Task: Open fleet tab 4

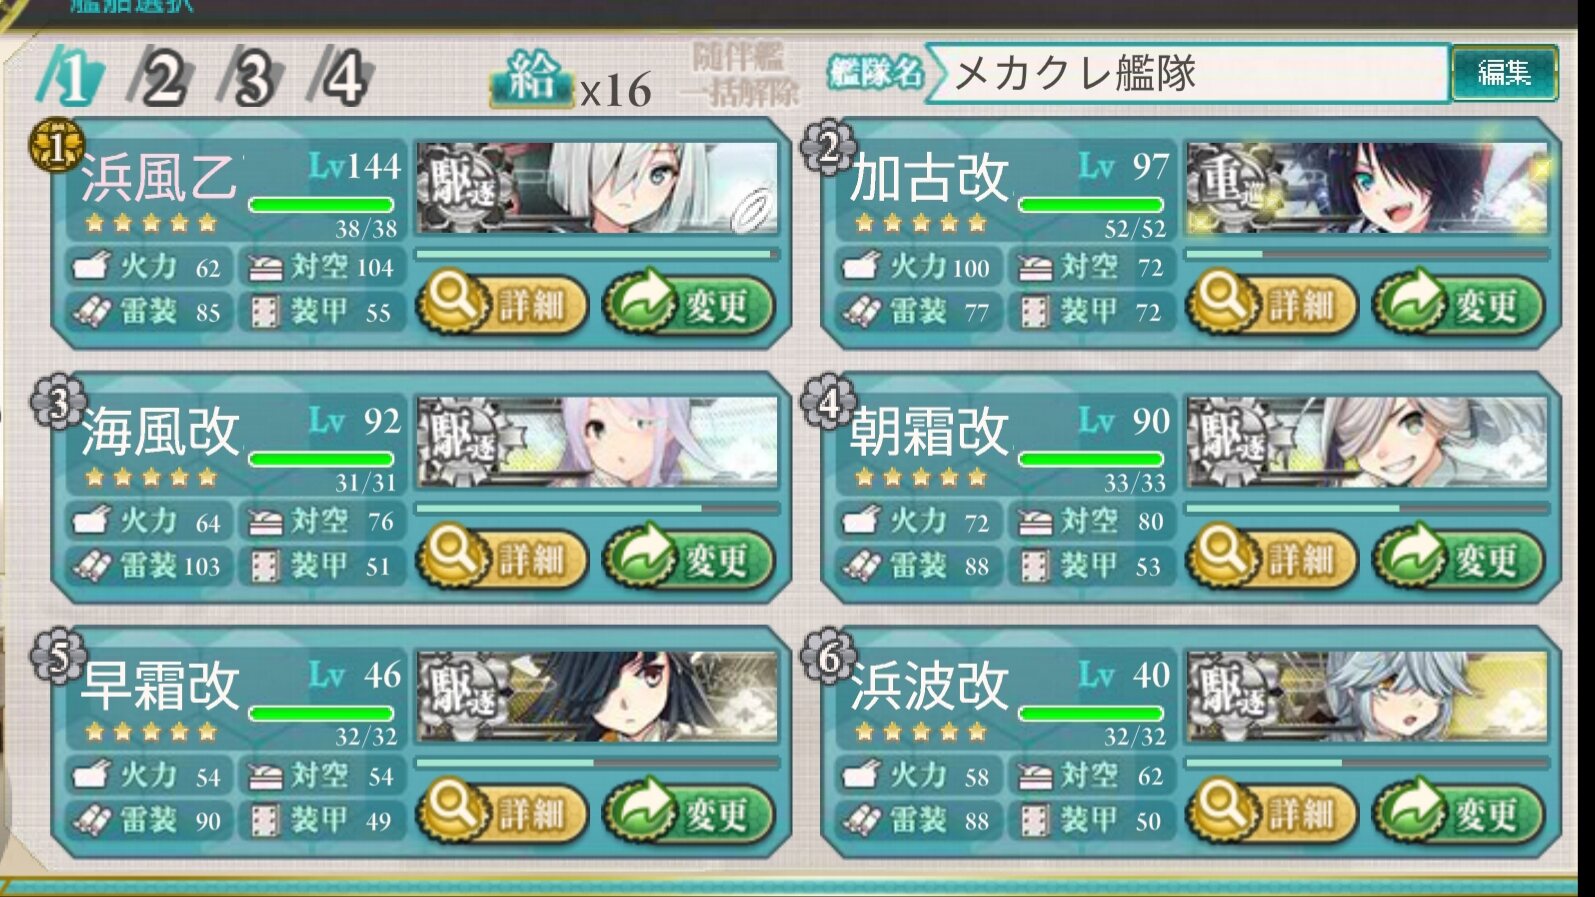Action: click(x=342, y=78)
